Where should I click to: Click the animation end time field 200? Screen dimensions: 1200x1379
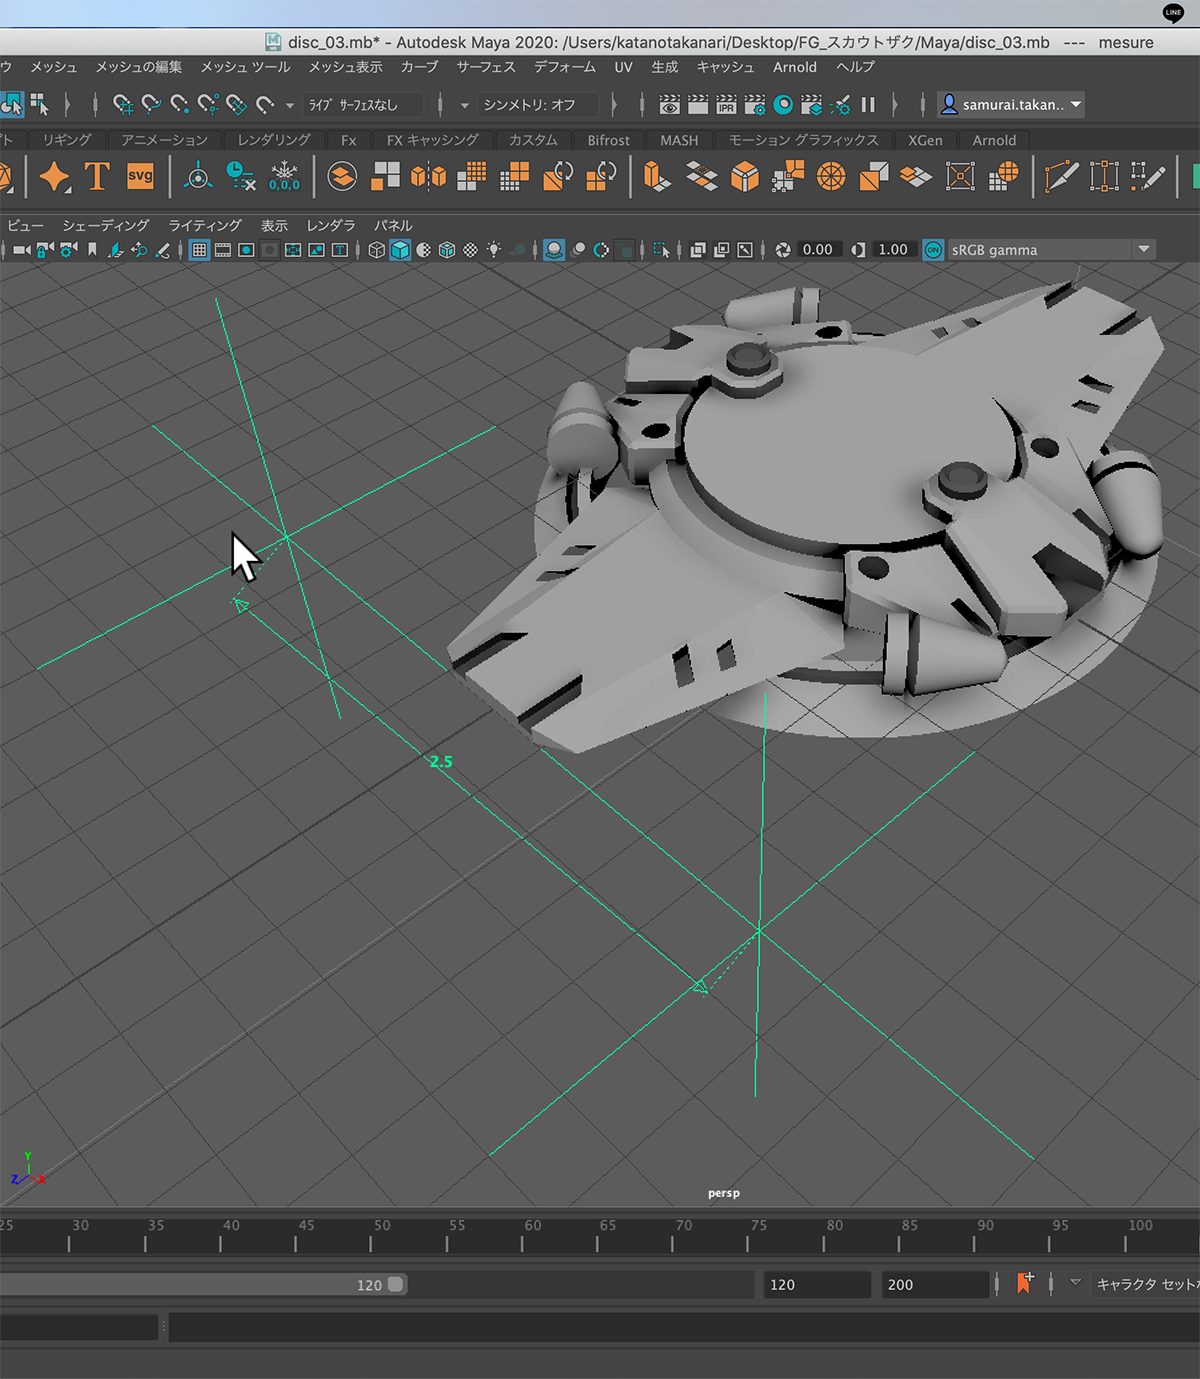934,1284
